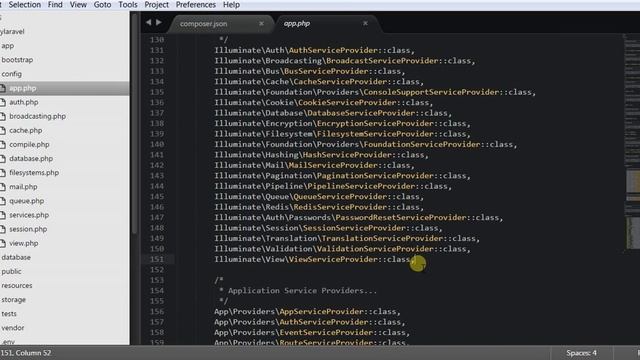Open the Find menu
640x360 pixels.
click(55, 5)
